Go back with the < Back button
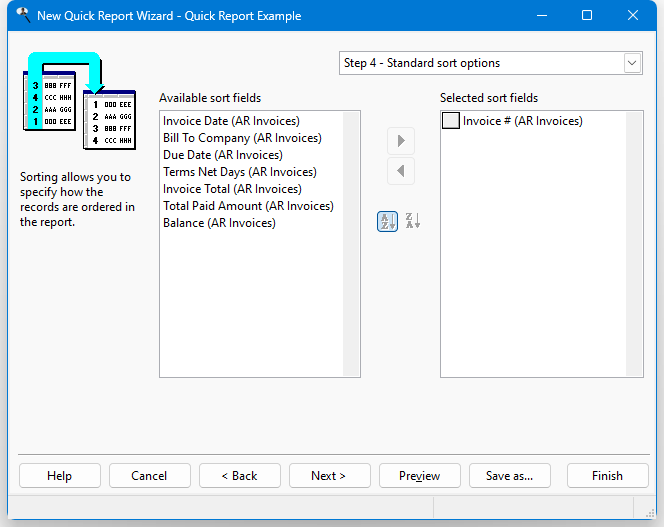The height and width of the screenshot is (527, 664). click(x=240, y=476)
